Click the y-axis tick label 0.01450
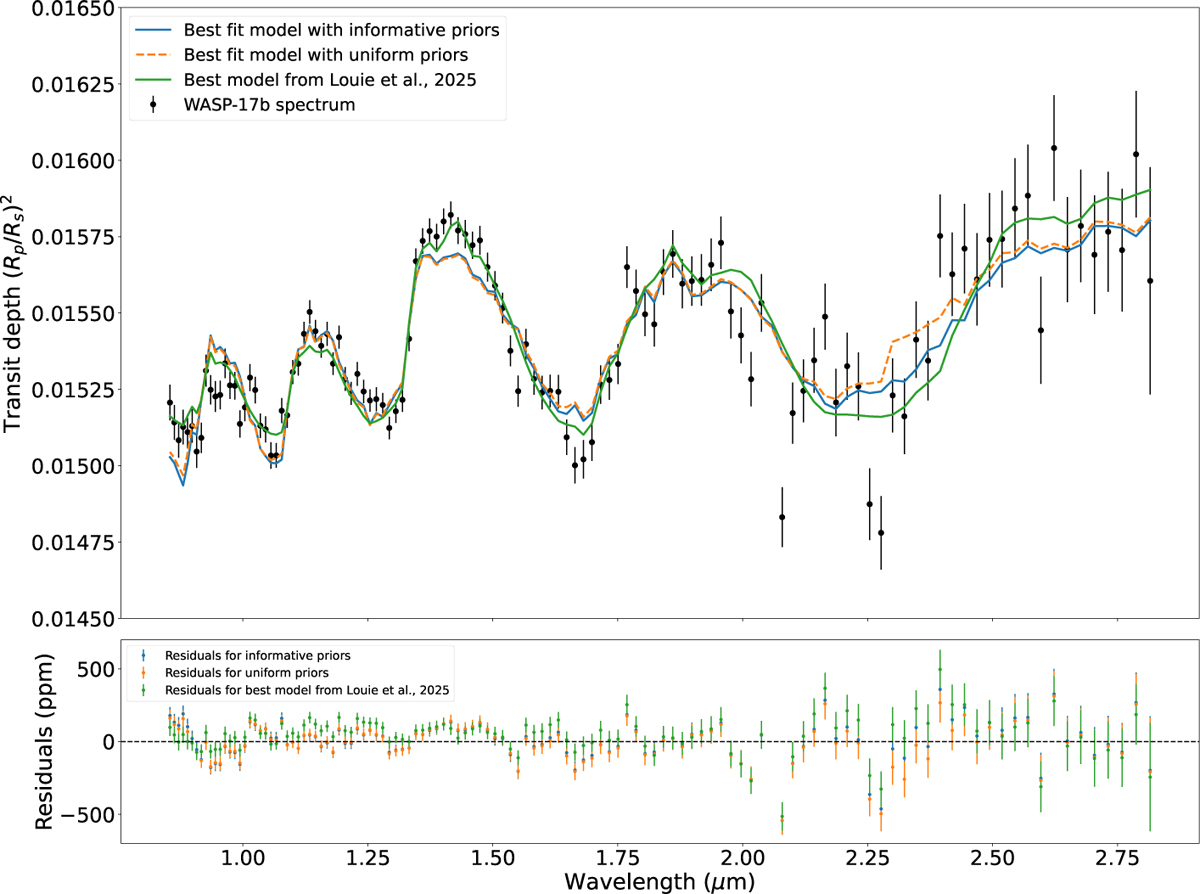Image resolution: width=1200 pixels, height=894 pixels. 73,618
